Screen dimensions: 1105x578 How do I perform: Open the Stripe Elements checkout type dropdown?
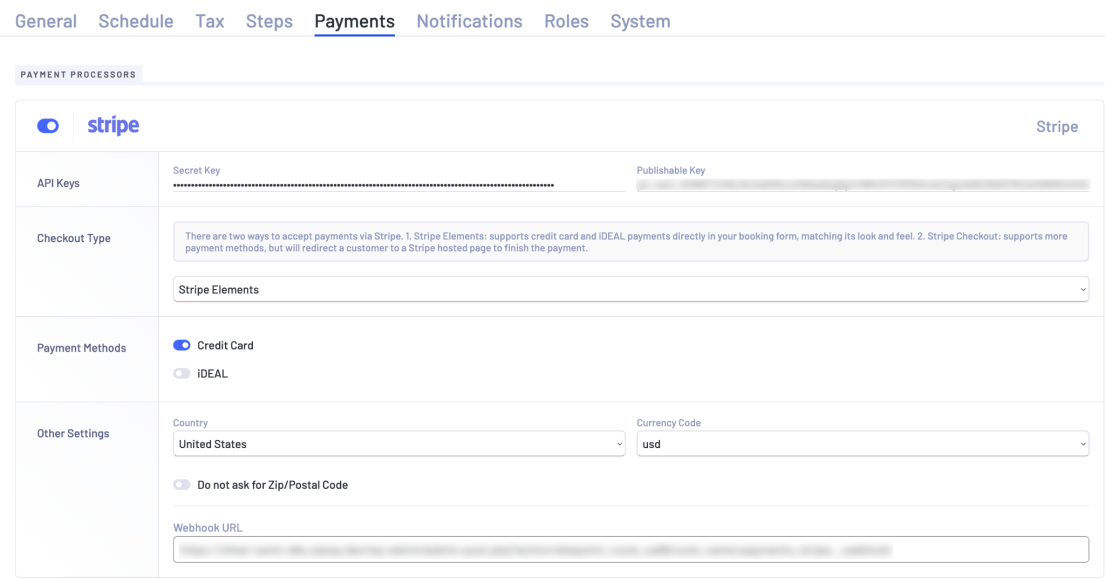pos(631,290)
